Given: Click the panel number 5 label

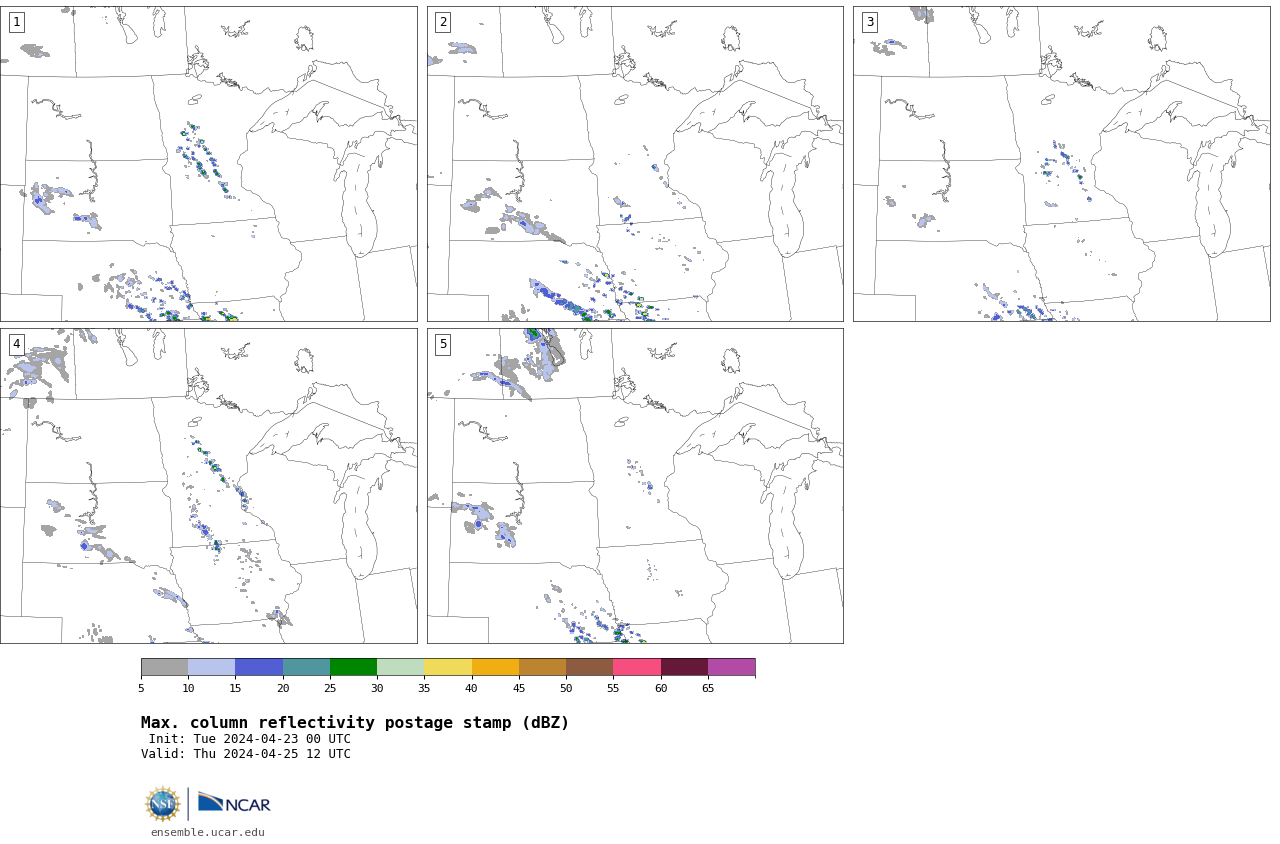Looking at the screenshot, I should click(x=443, y=344).
